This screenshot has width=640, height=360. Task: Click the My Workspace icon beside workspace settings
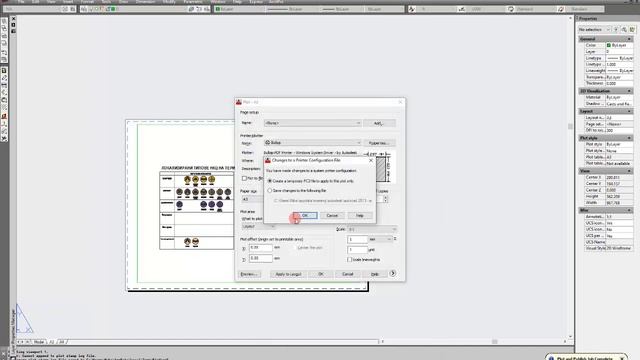[73, 9]
